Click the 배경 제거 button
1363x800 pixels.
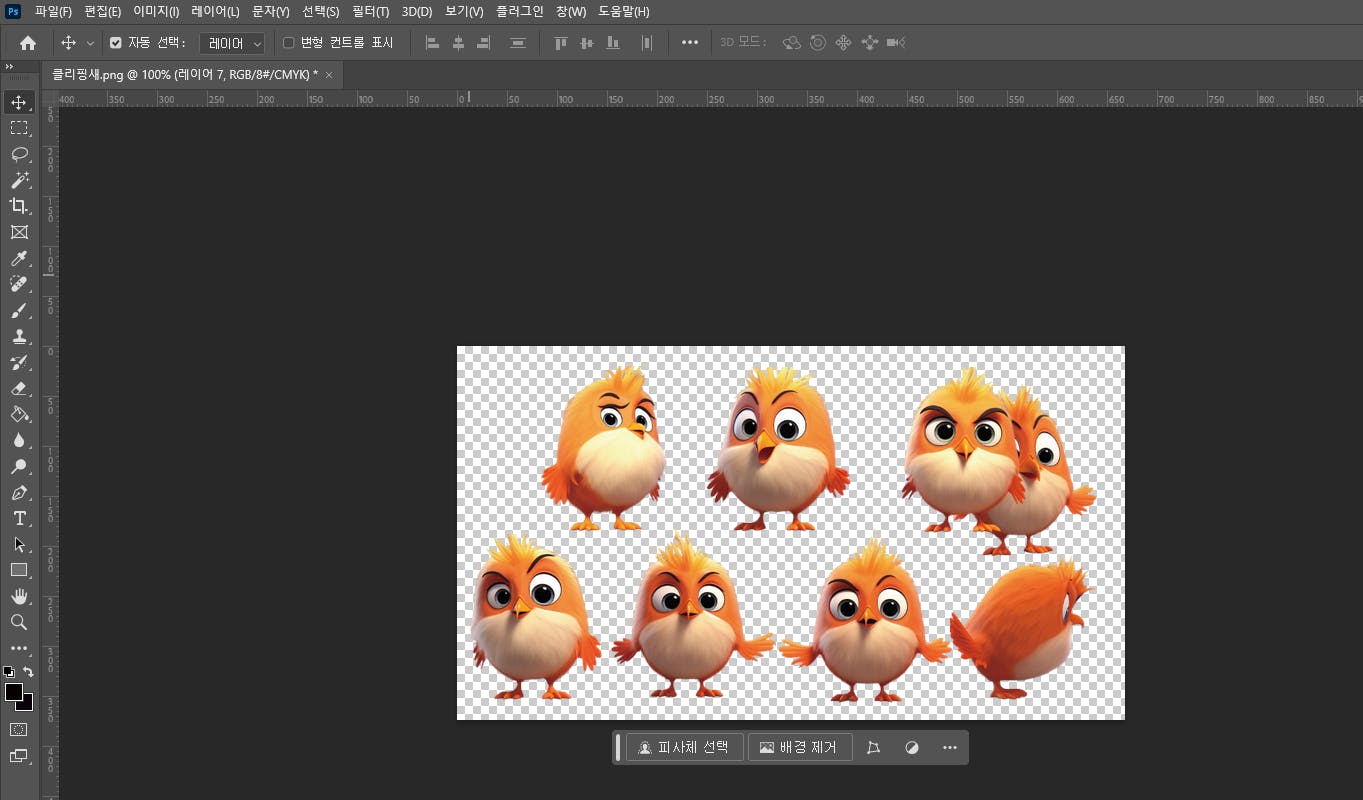800,747
